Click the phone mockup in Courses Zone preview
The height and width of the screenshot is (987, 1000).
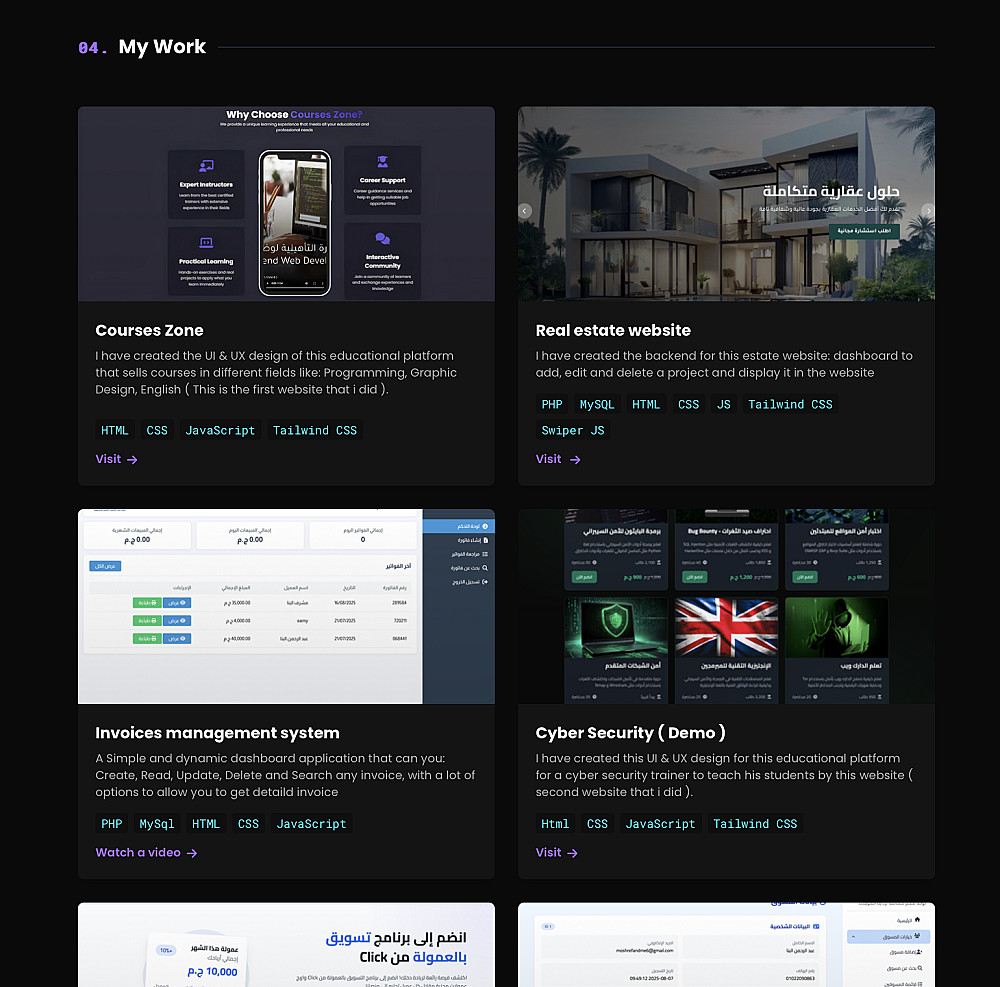click(295, 223)
